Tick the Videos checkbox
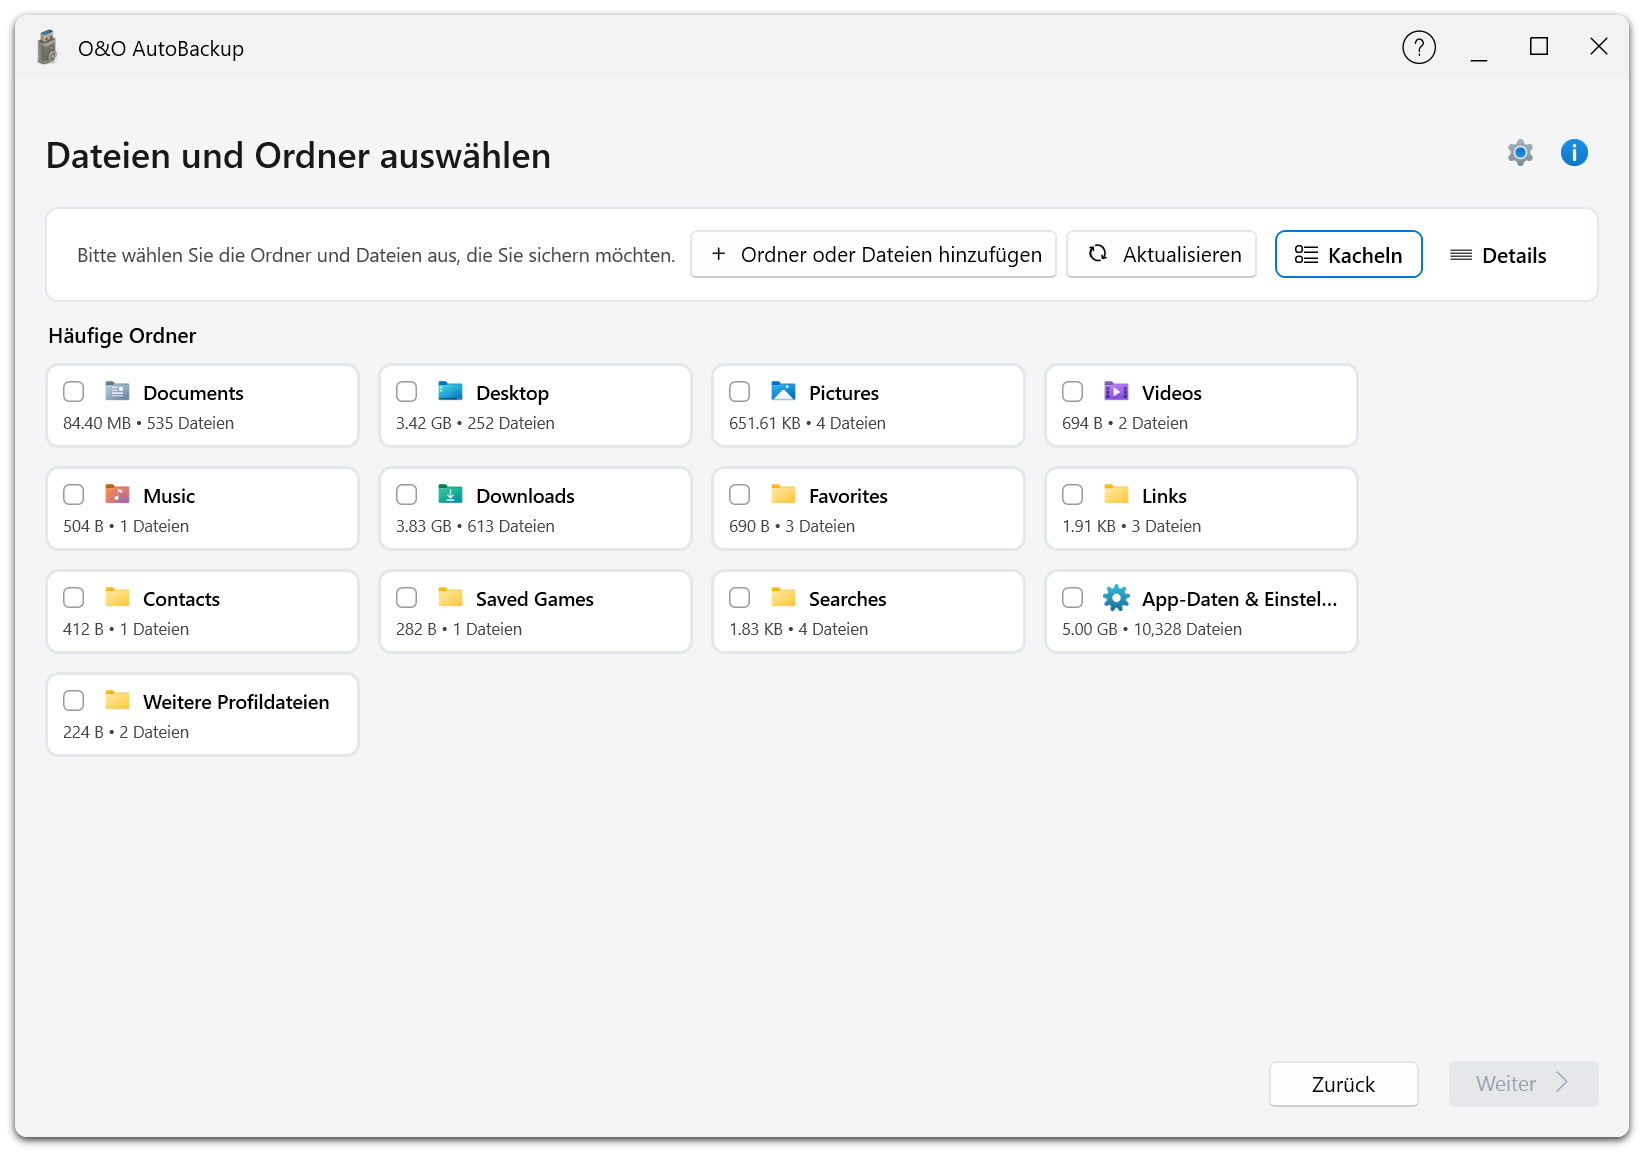 click(1073, 392)
